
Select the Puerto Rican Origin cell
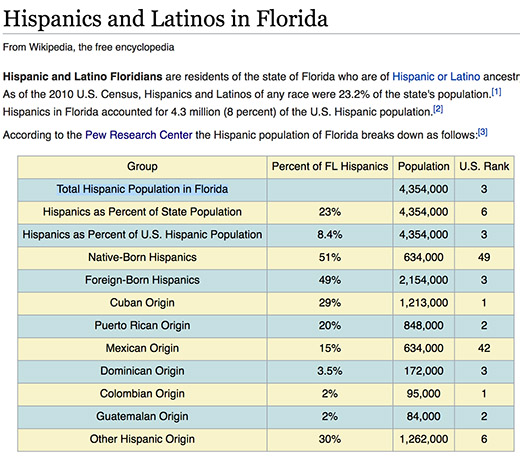[x=142, y=325]
